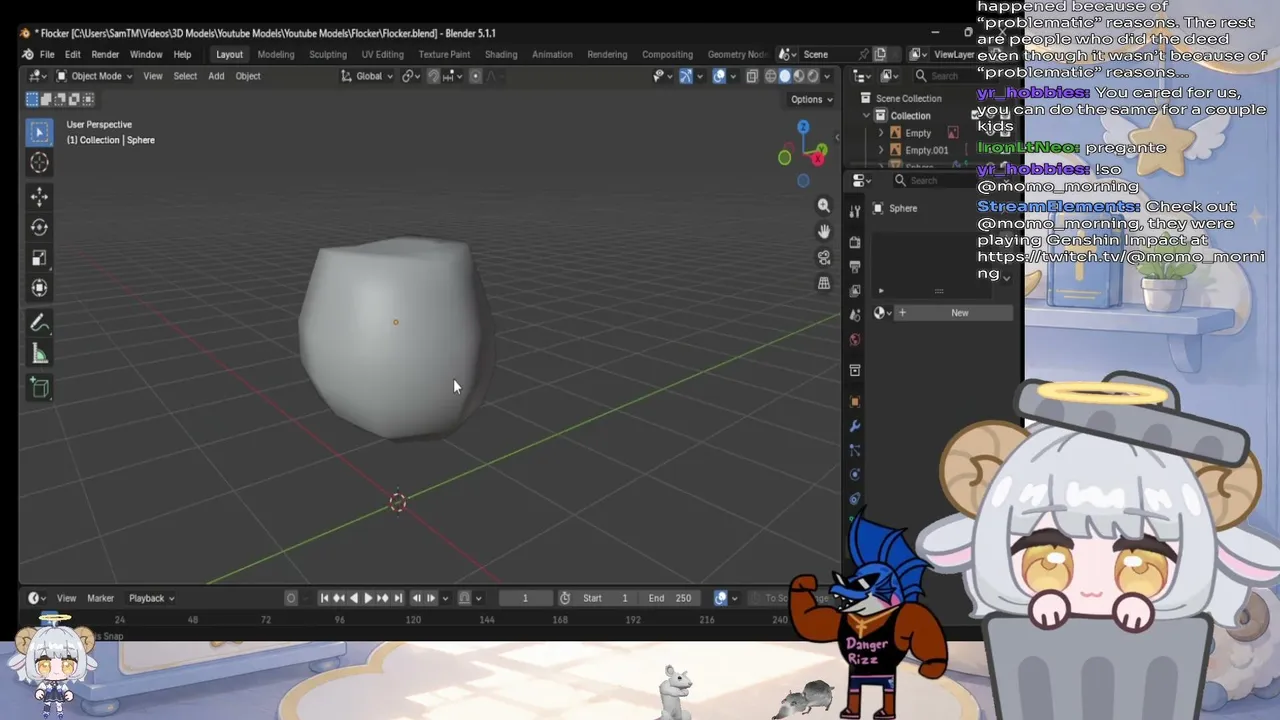Open the Edit menu
Viewport: 1280px width, 720px height.
tap(73, 54)
